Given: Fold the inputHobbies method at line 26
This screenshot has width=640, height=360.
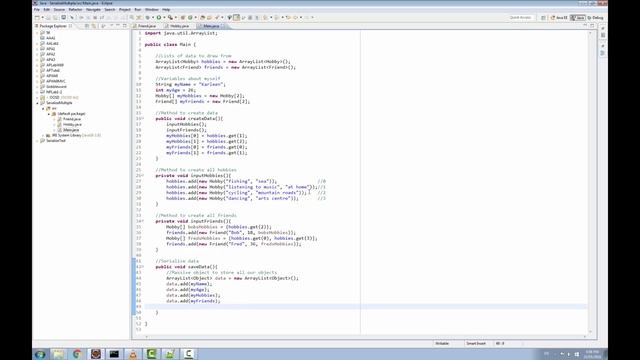Looking at the screenshot, I should [x=142, y=176].
